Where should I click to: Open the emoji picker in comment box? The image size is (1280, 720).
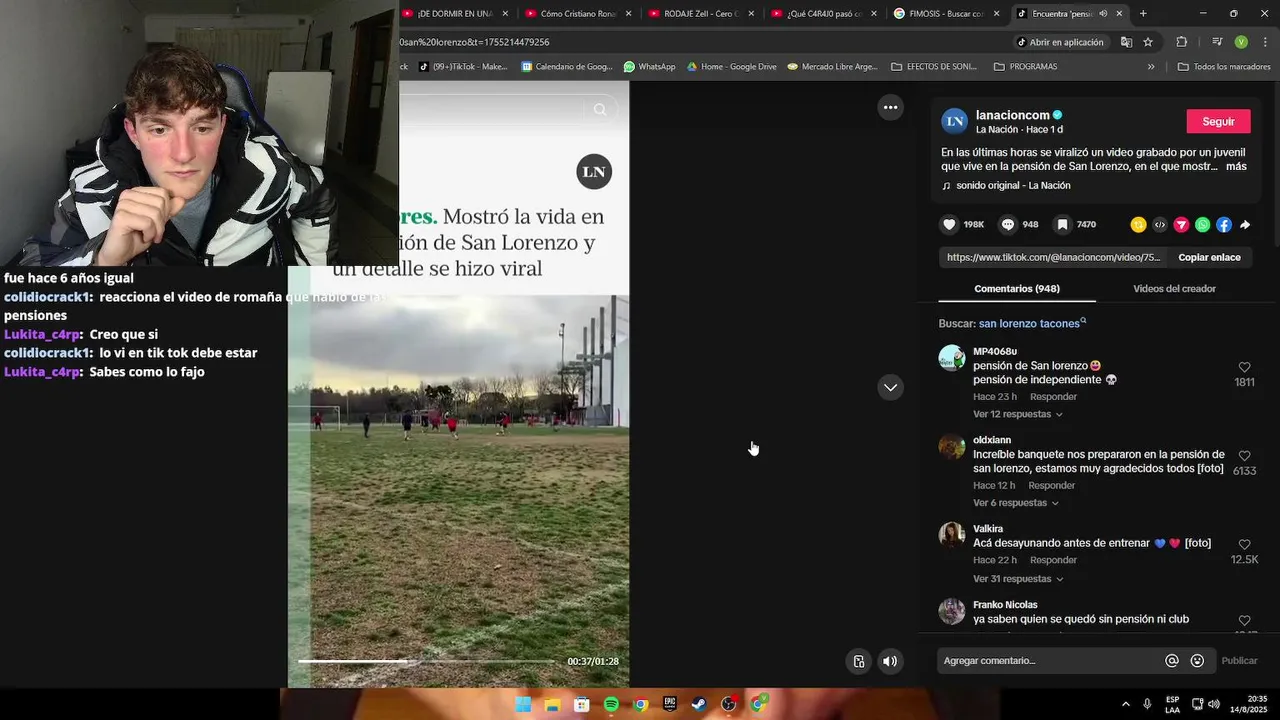pos(1197,661)
